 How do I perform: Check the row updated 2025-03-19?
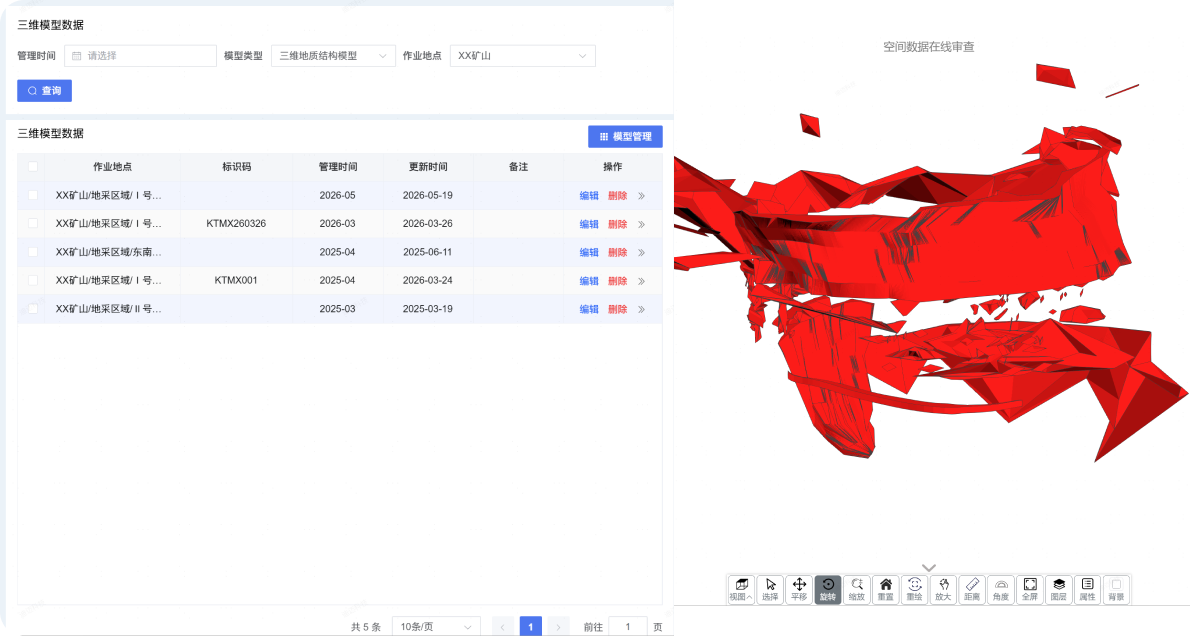pos(33,309)
